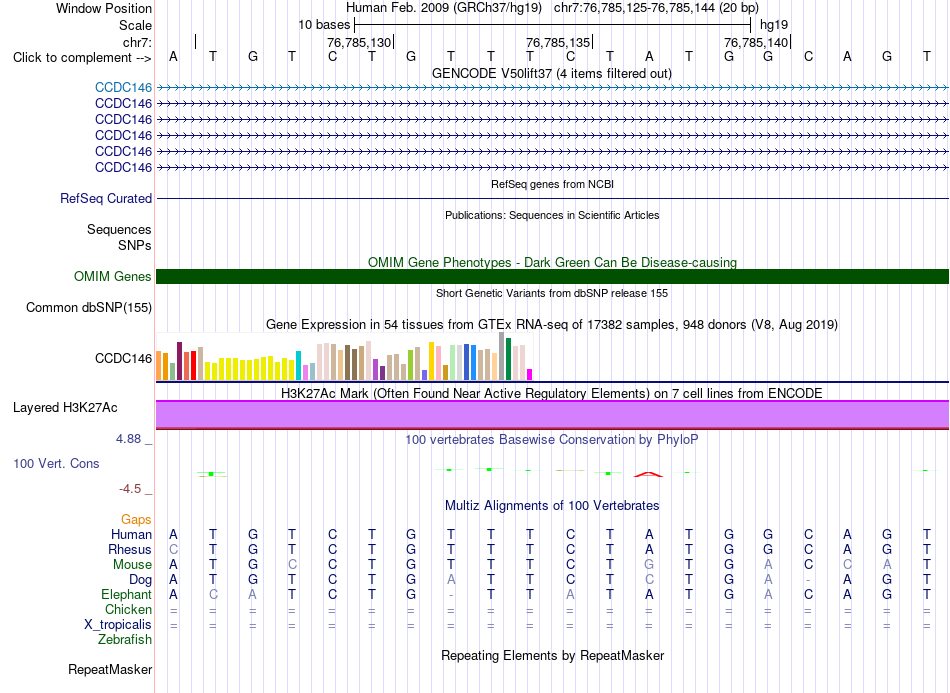Select the orange Gaps label
This screenshot has height=693, width=950.
click(136, 519)
